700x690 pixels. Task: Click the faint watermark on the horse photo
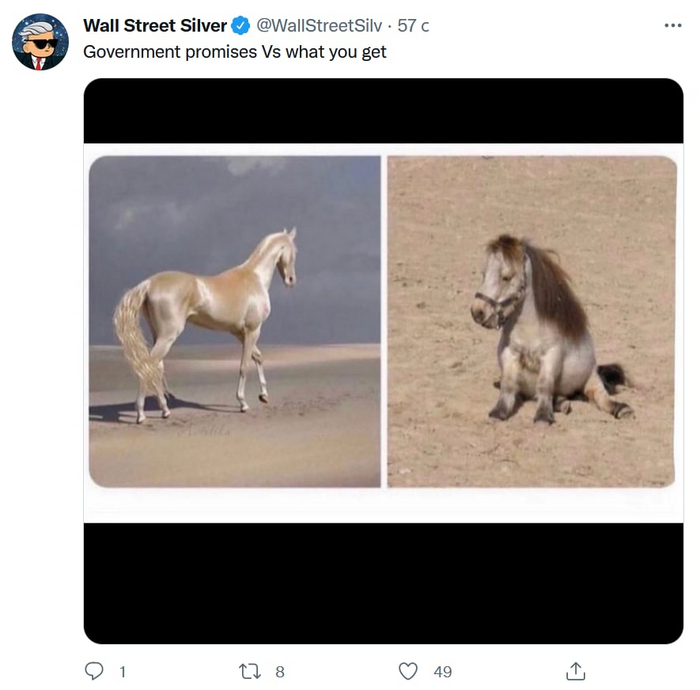tap(206, 432)
